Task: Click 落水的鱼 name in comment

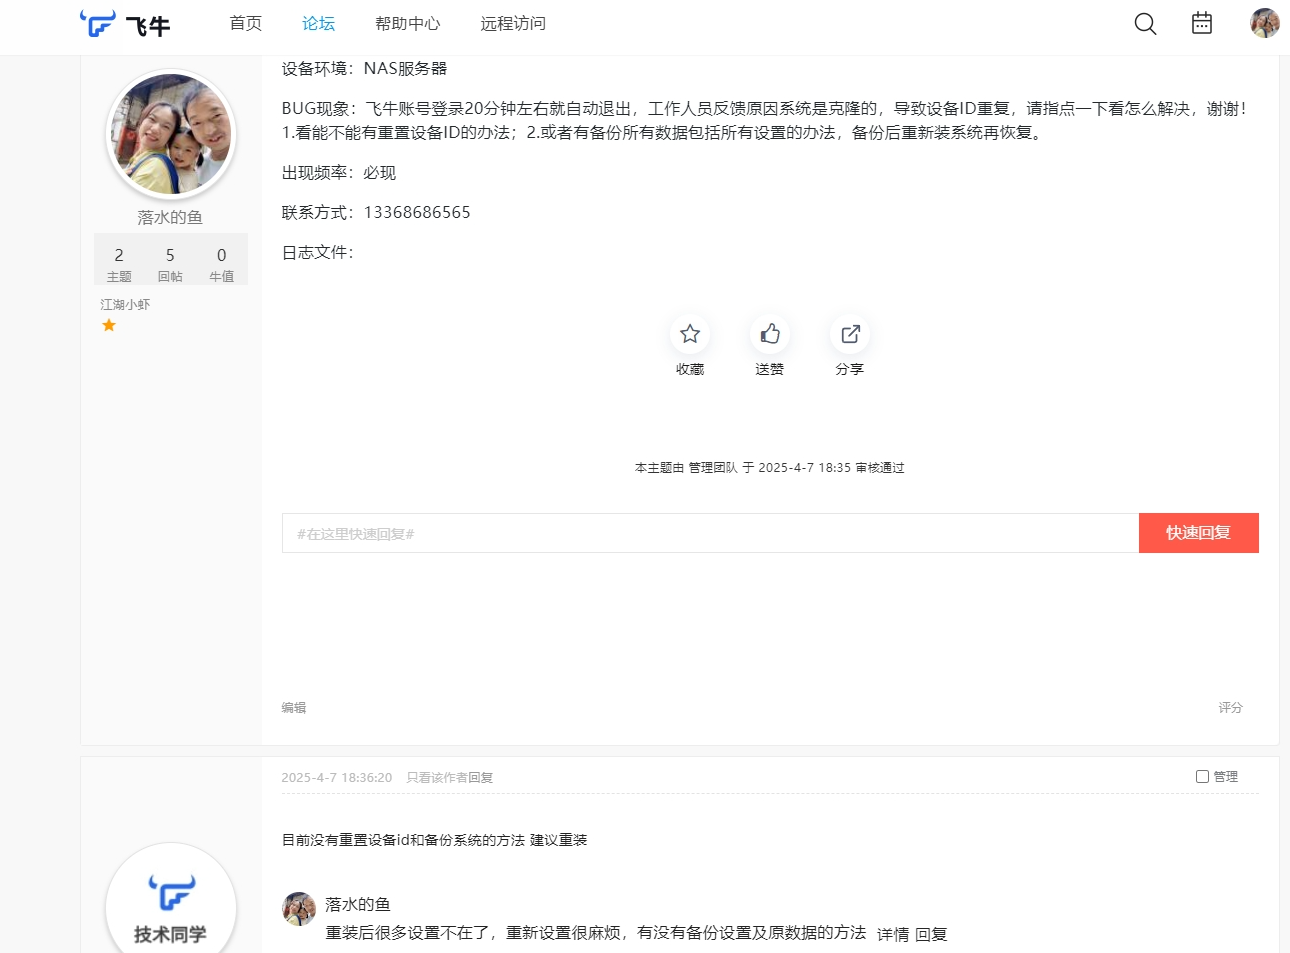Action: [x=358, y=904]
